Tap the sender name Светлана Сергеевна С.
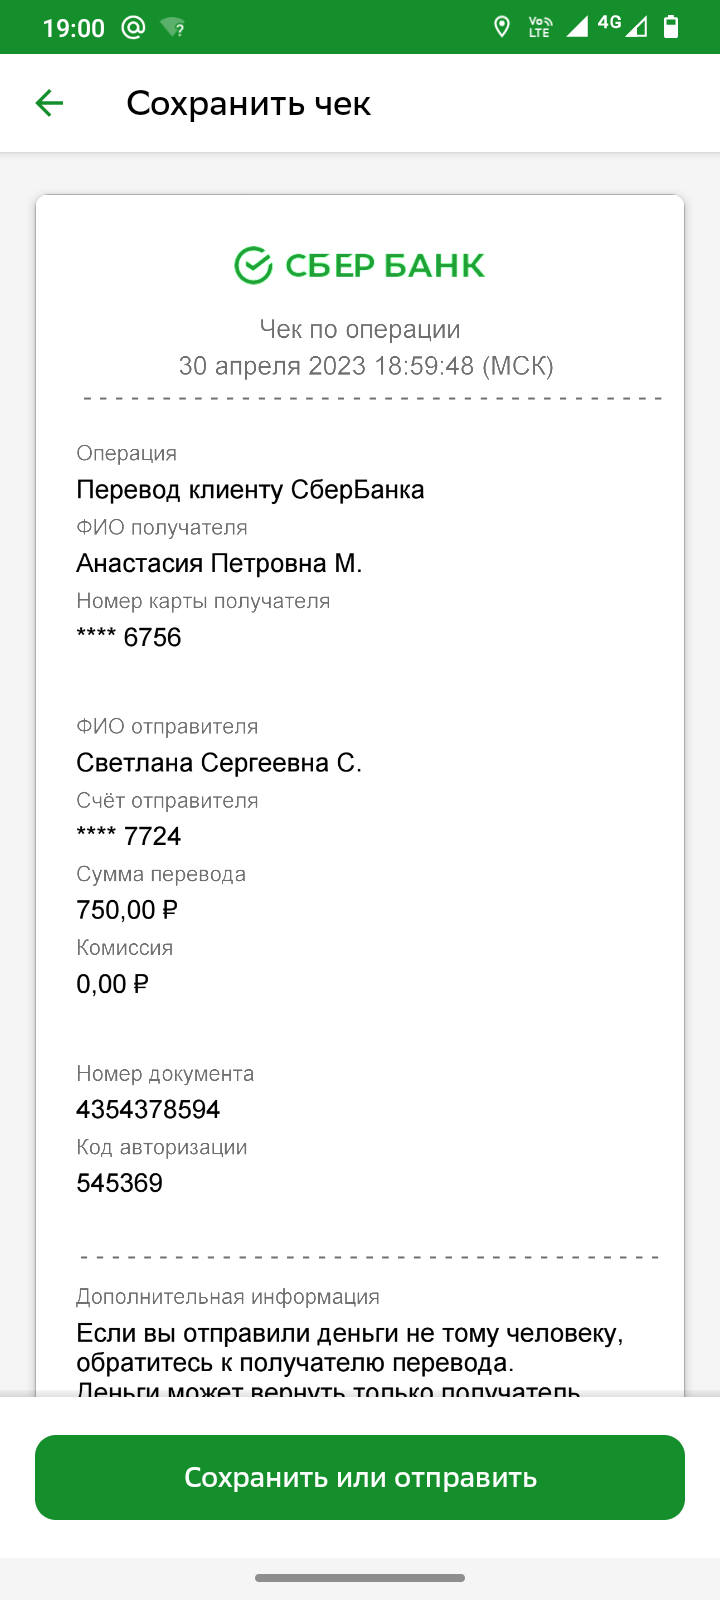The width and height of the screenshot is (720, 1600). (219, 763)
